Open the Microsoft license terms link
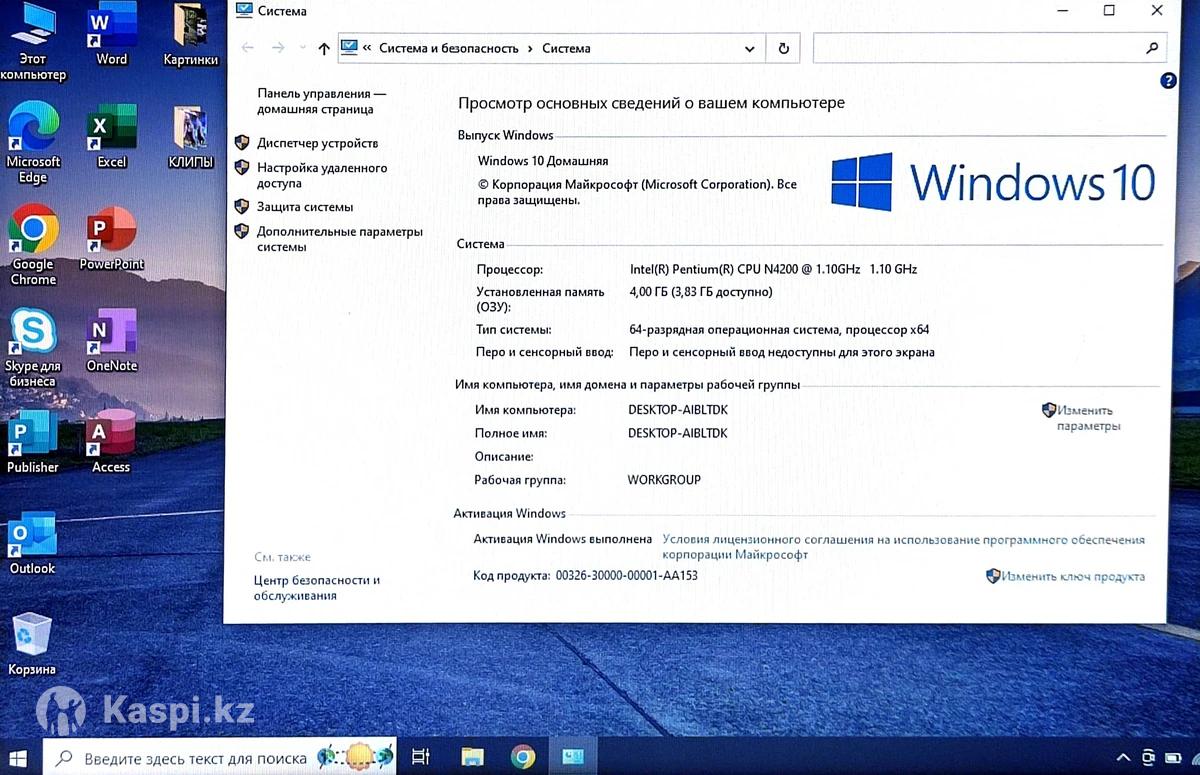 pos(903,547)
